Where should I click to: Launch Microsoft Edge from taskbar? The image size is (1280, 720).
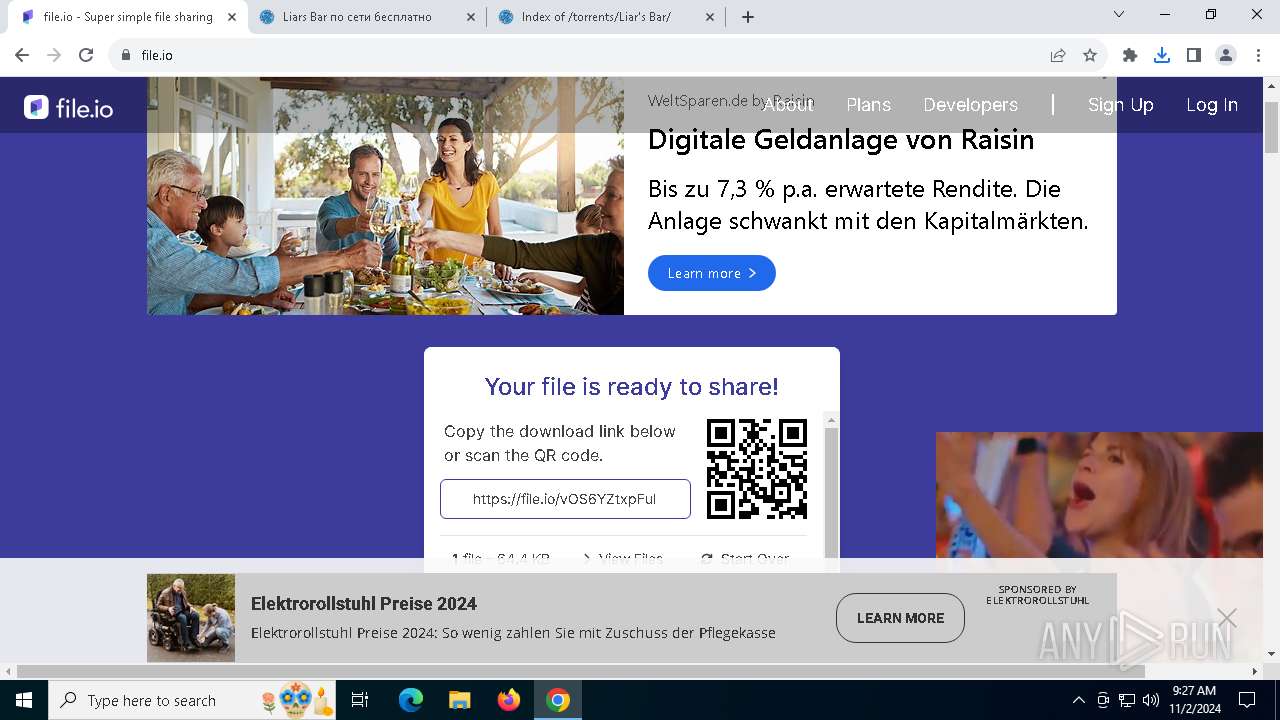click(411, 700)
